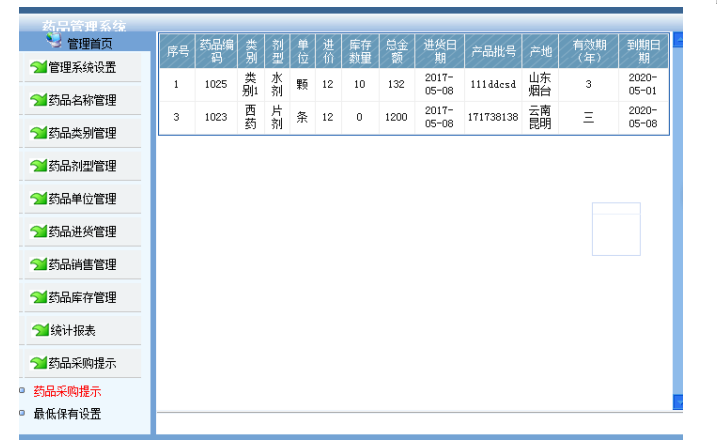This screenshot has width=717, height=448.
Task: Click the 总金额 column header
Action: click(x=397, y=51)
